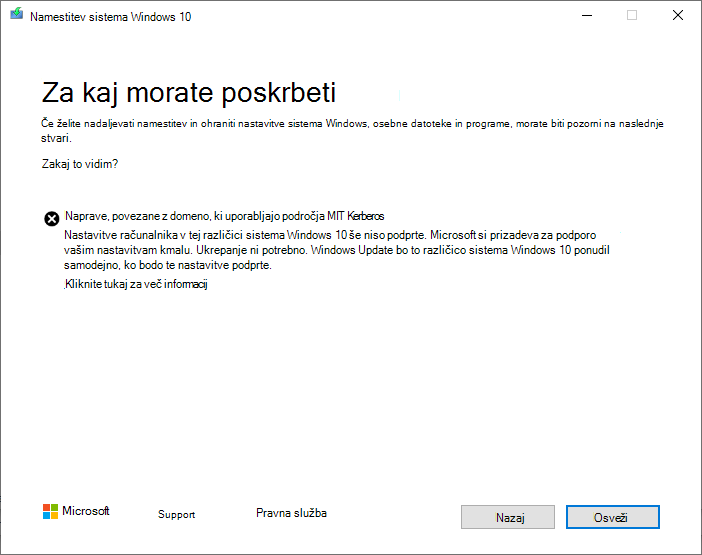Close the Windows 10 setup window
The width and height of the screenshot is (702, 555).
pyautogui.click(x=678, y=16)
